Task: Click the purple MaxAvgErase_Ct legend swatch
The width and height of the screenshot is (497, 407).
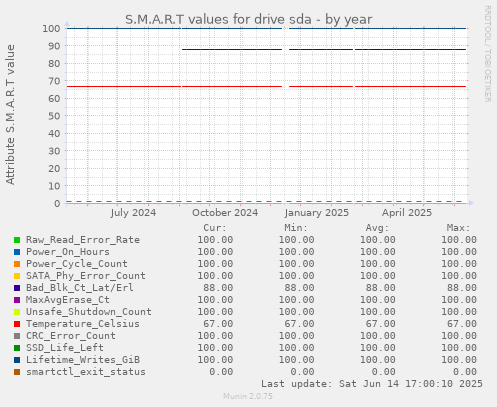Action: pyautogui.click(x=17, y=300)
